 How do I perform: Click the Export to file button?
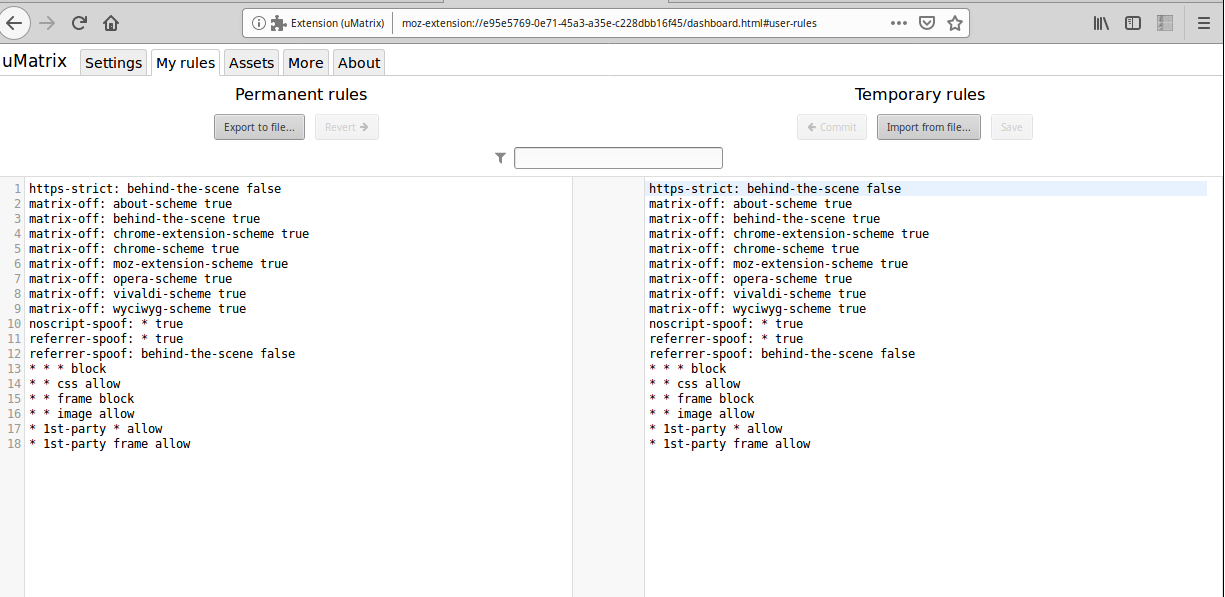tap(259, 127)
